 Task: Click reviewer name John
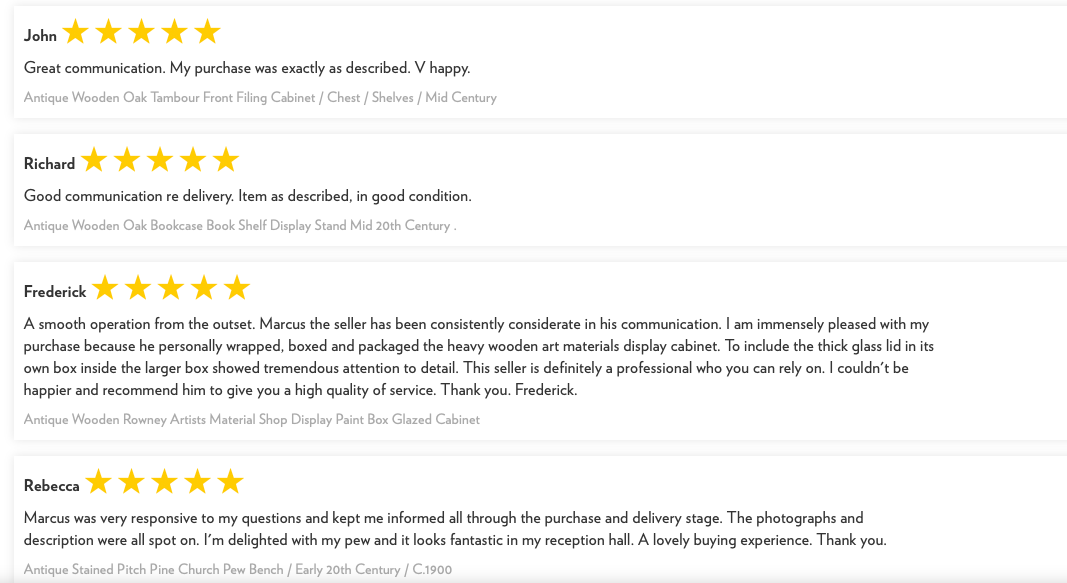tap(40, 35)
